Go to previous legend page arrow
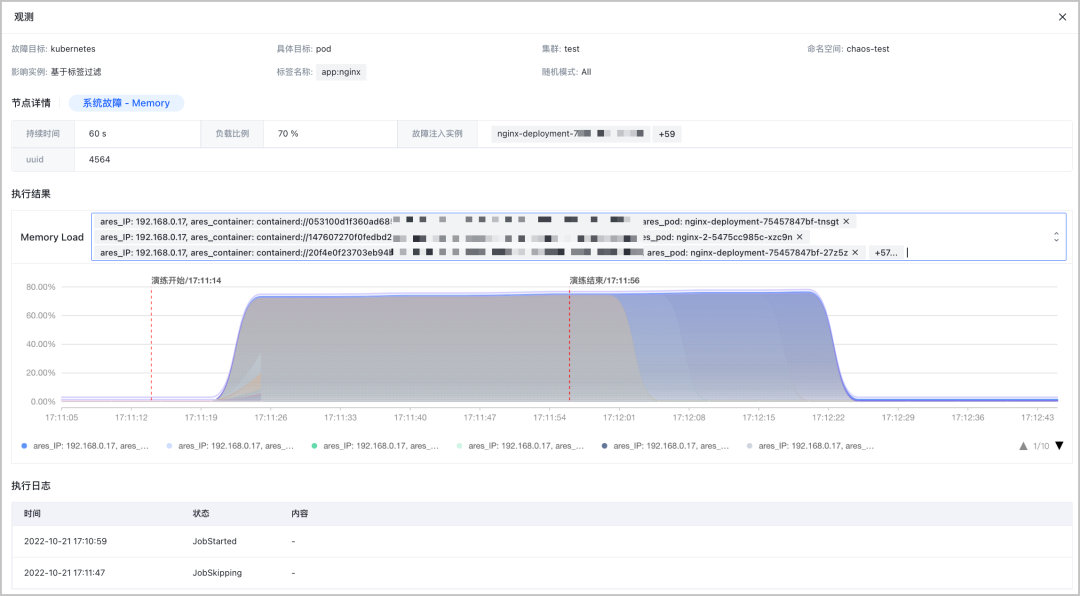This screenshot has width=1080, height=596. pos(1024,446)
